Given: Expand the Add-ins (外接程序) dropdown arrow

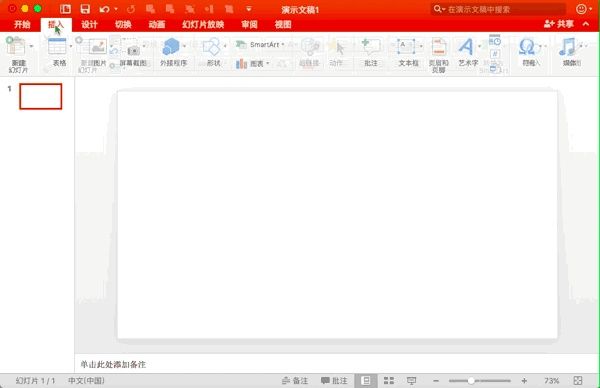Looking at the screenshot, I should point(184,46).
